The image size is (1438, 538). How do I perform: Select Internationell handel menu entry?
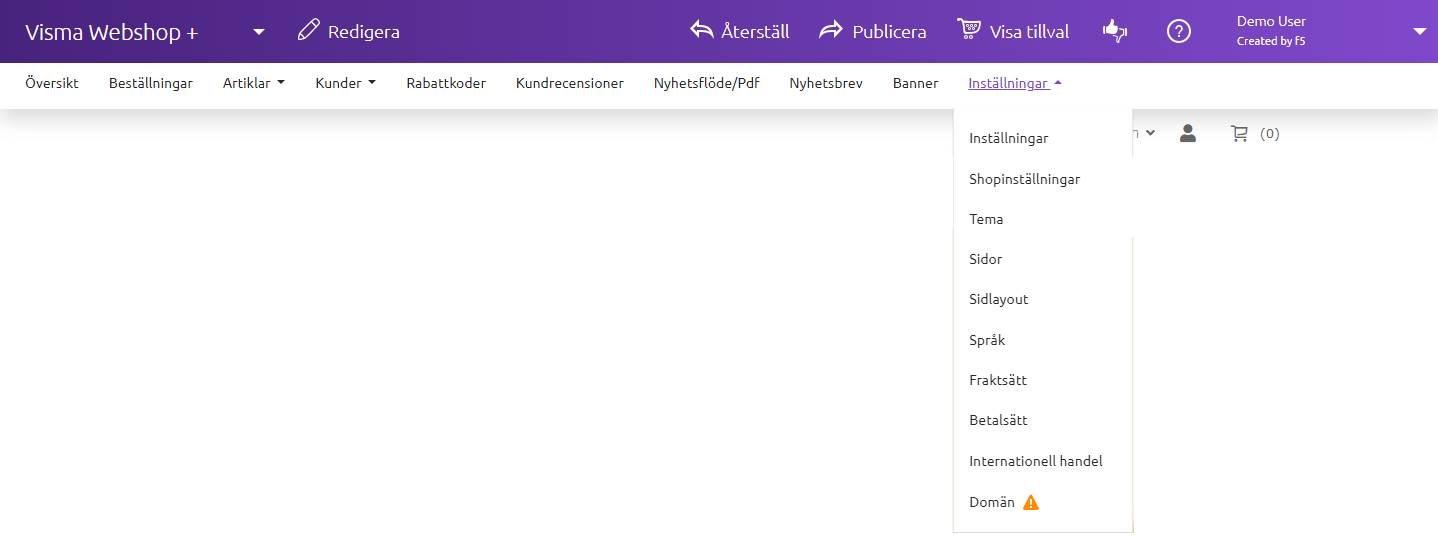(x=1035, y=461)
